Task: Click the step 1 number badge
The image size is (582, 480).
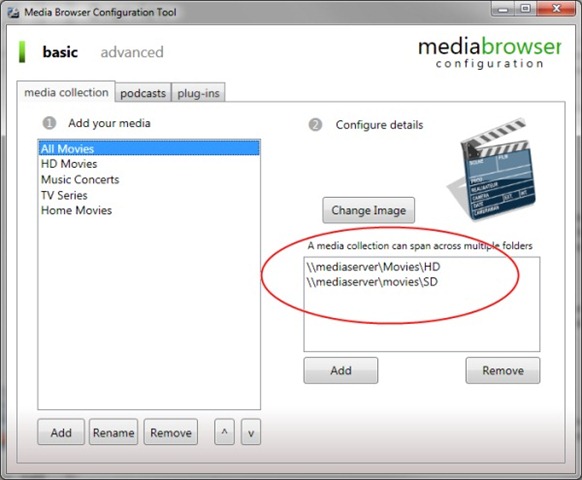Action: 49,123
